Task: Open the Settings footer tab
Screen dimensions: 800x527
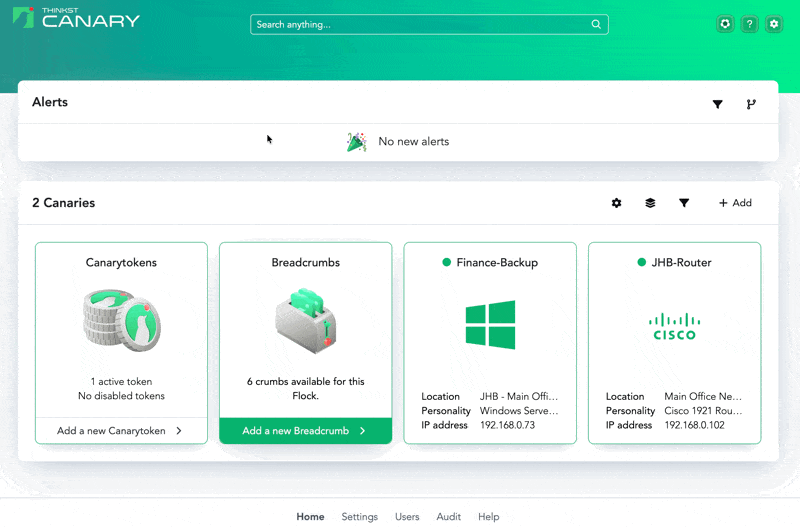Action: [360, 516]
